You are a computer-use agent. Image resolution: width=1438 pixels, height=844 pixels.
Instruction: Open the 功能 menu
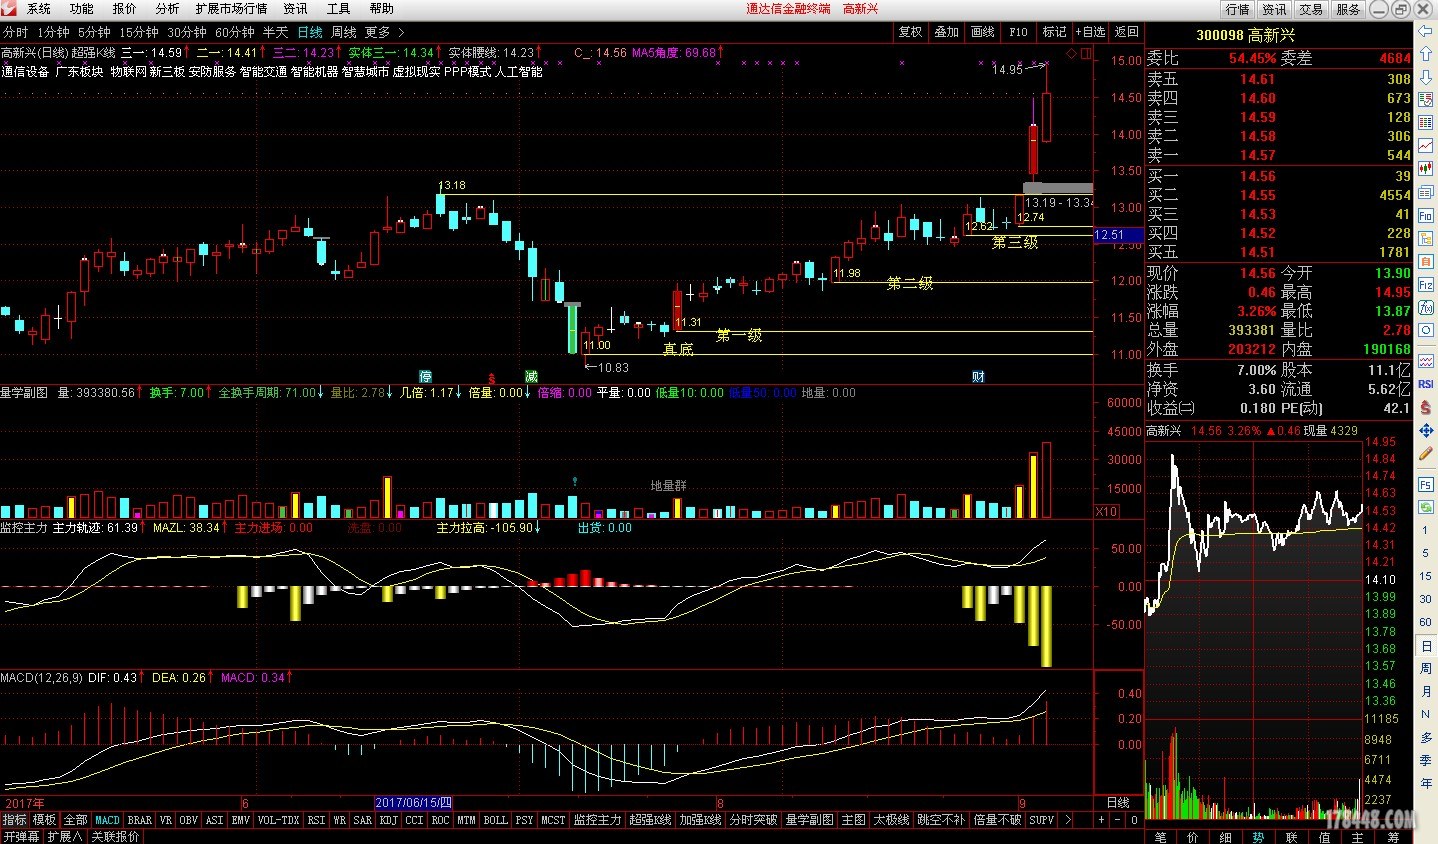[81, 9]
